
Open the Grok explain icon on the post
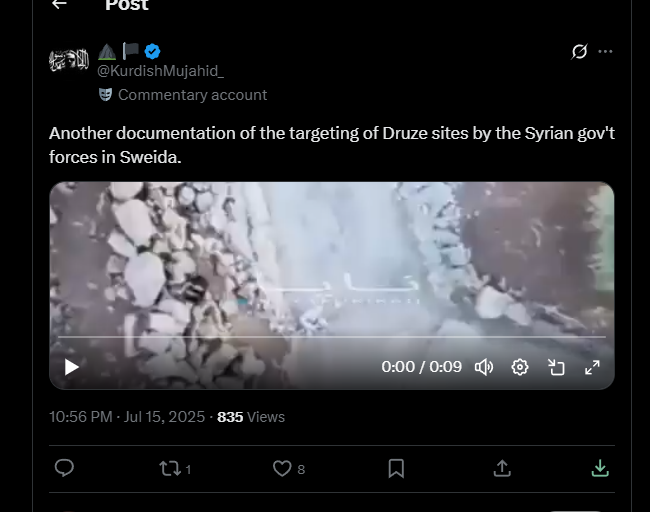click(x=579, y=51)
